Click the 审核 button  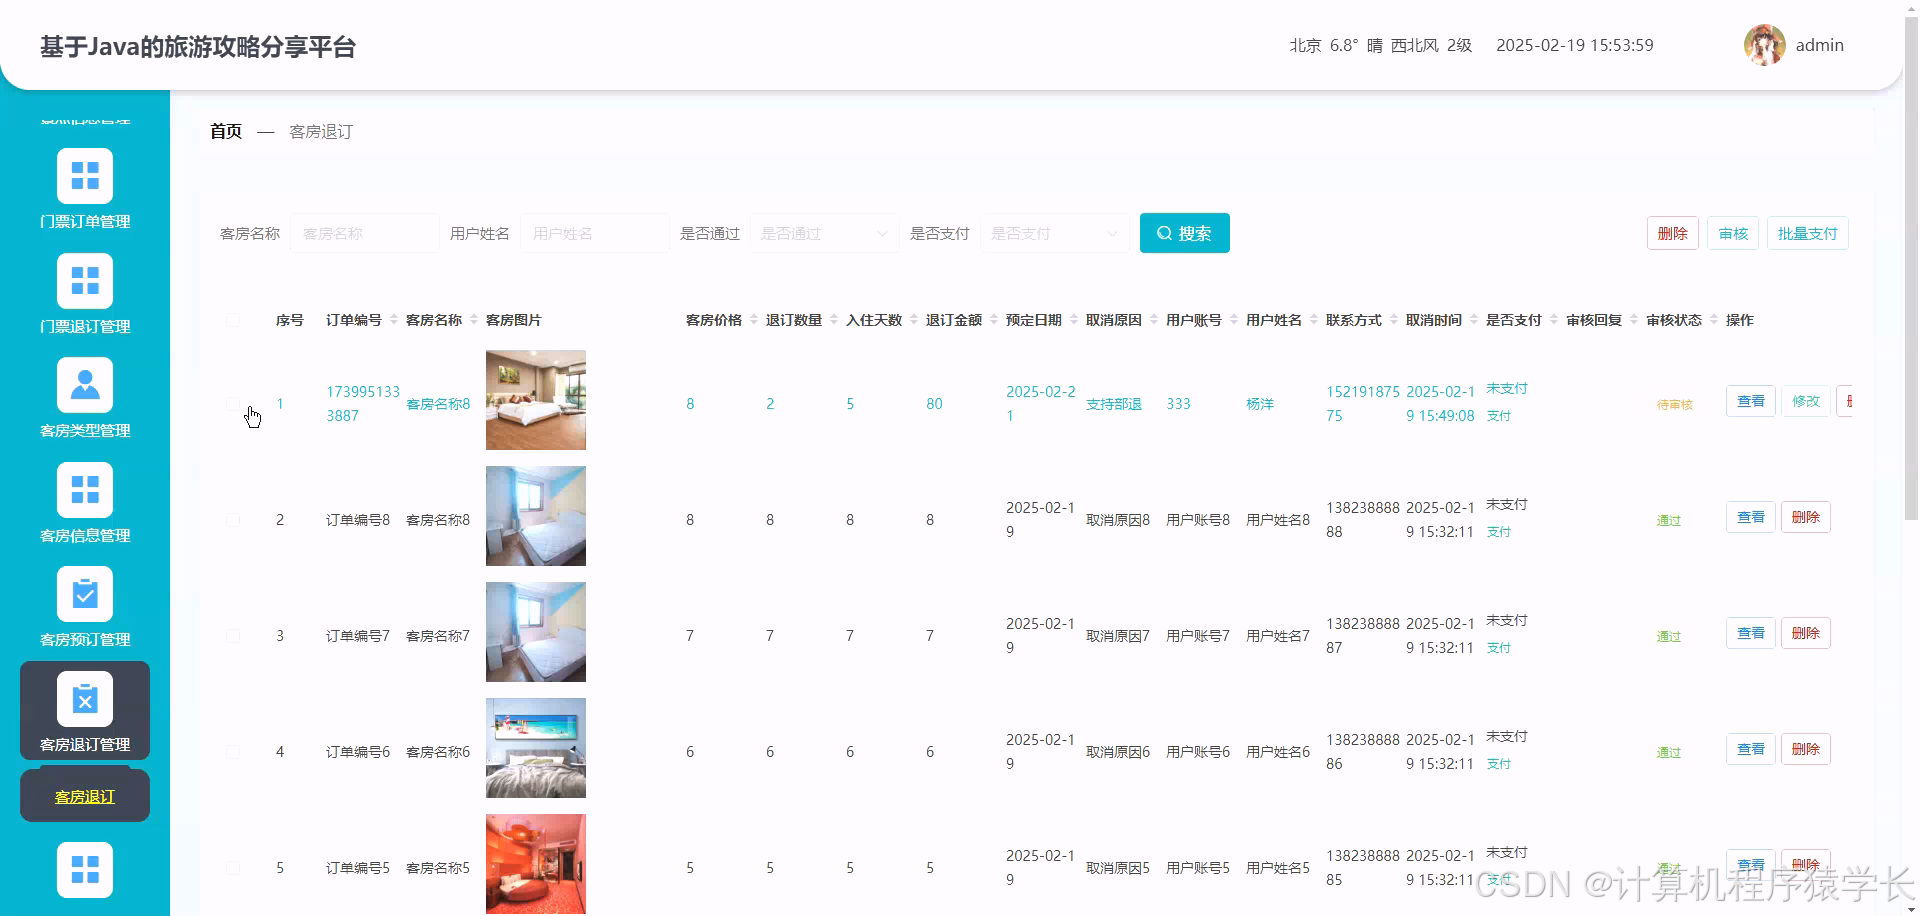[x=1732, y=233]
